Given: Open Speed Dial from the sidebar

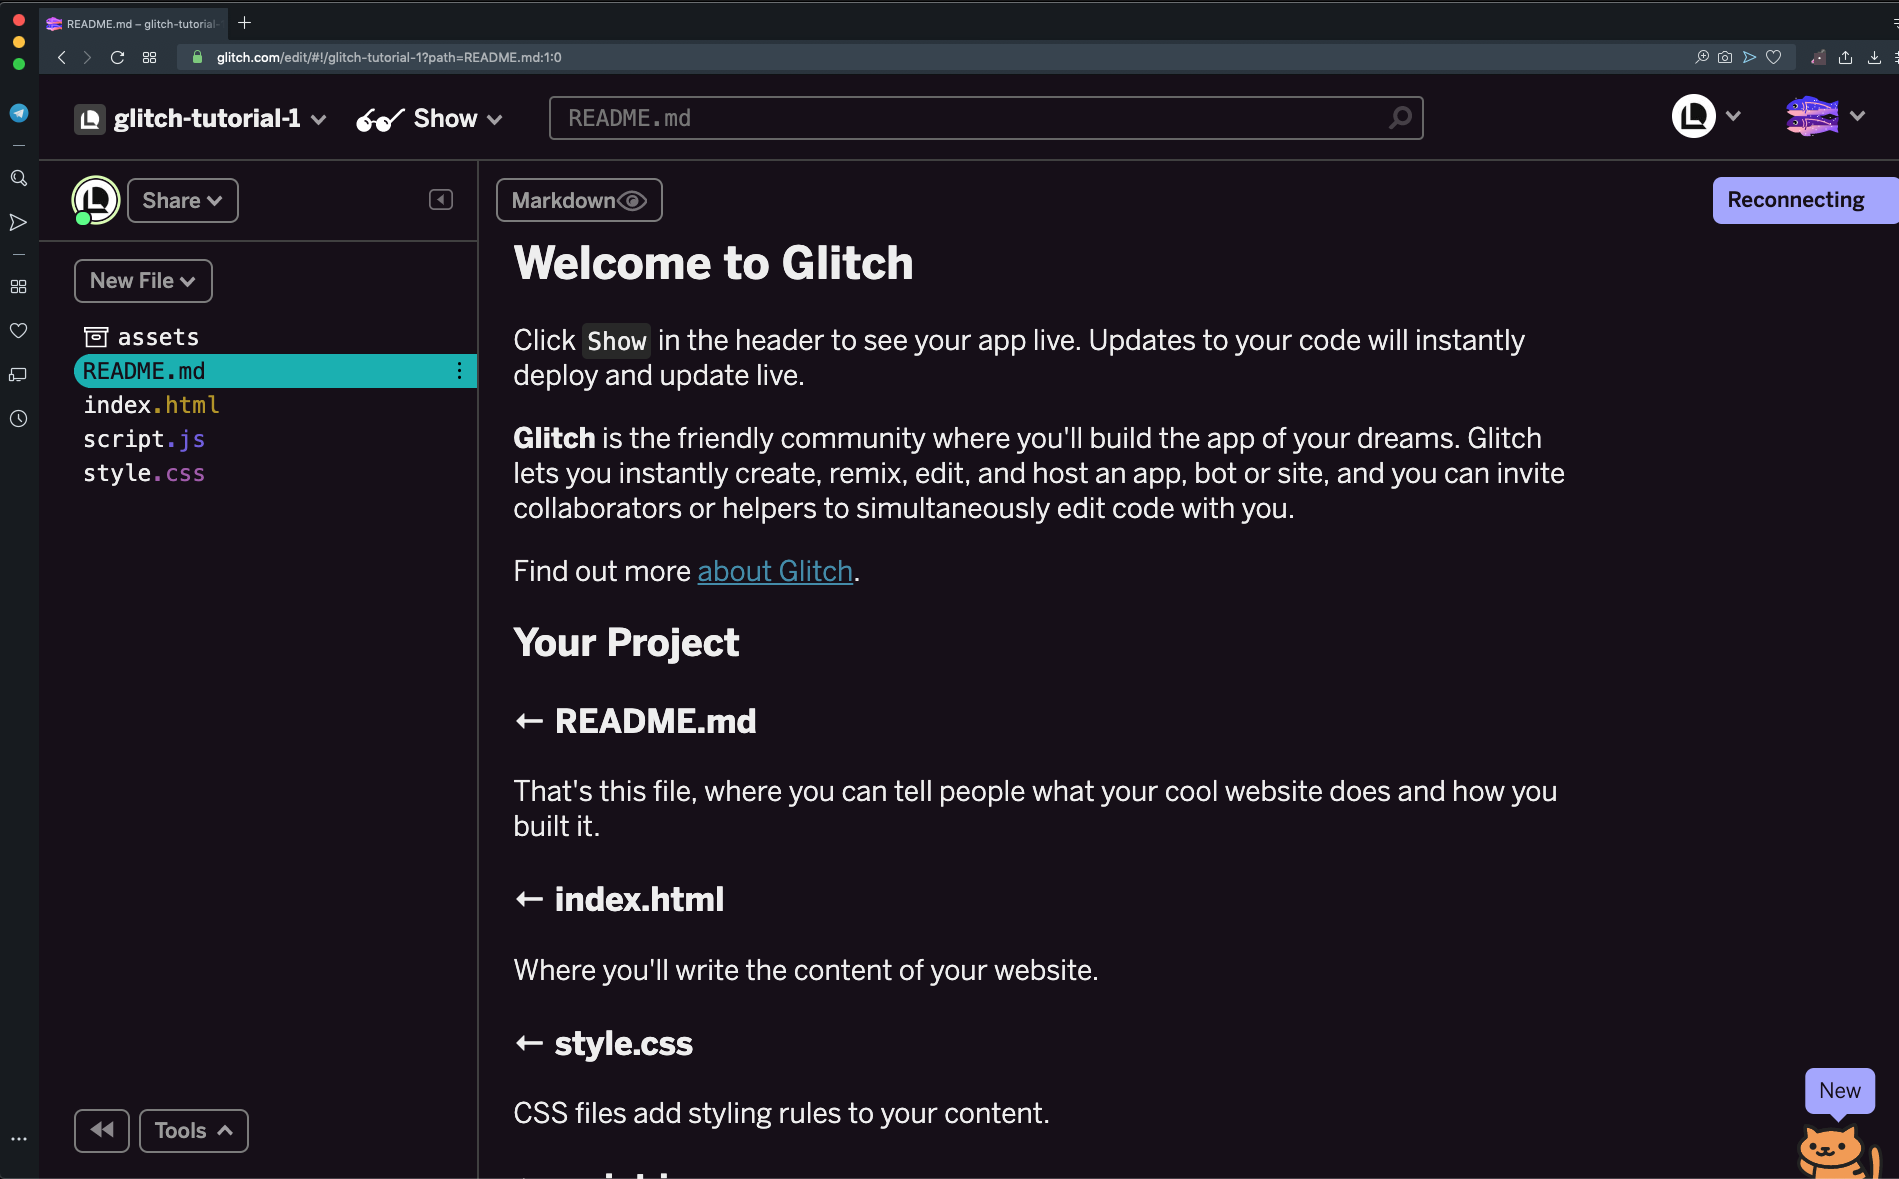Looking at the screenshot, I should (x=18, y=287).
